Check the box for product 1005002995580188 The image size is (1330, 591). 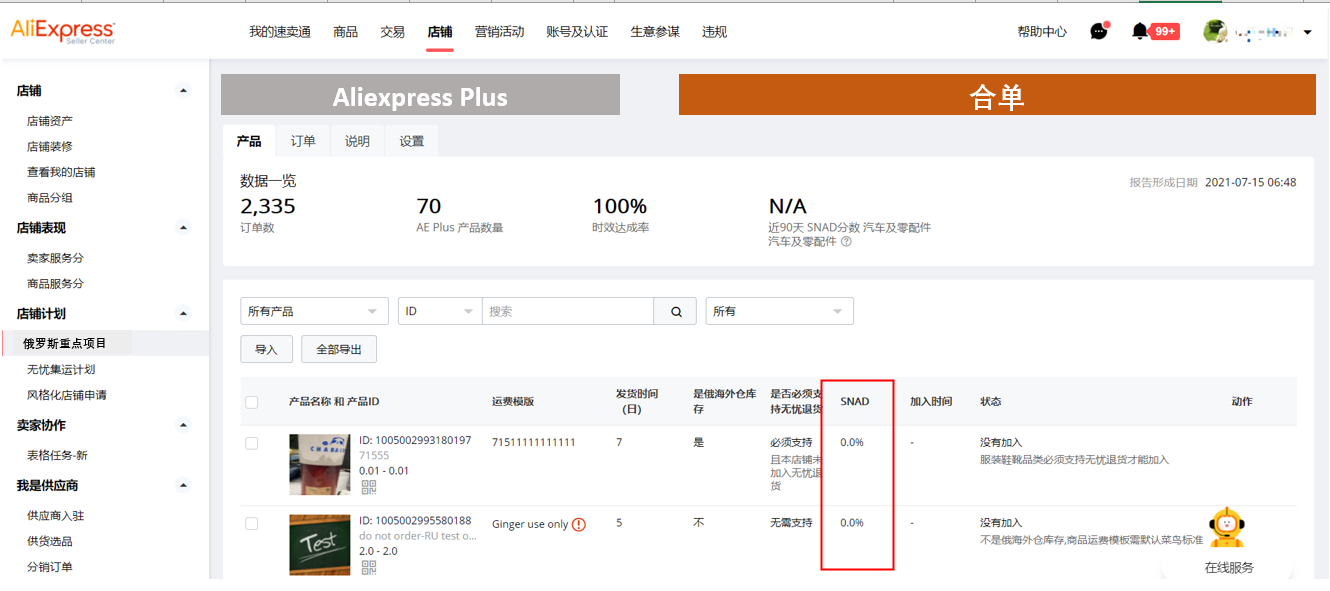pyautogui.click(x=252, y=523)
